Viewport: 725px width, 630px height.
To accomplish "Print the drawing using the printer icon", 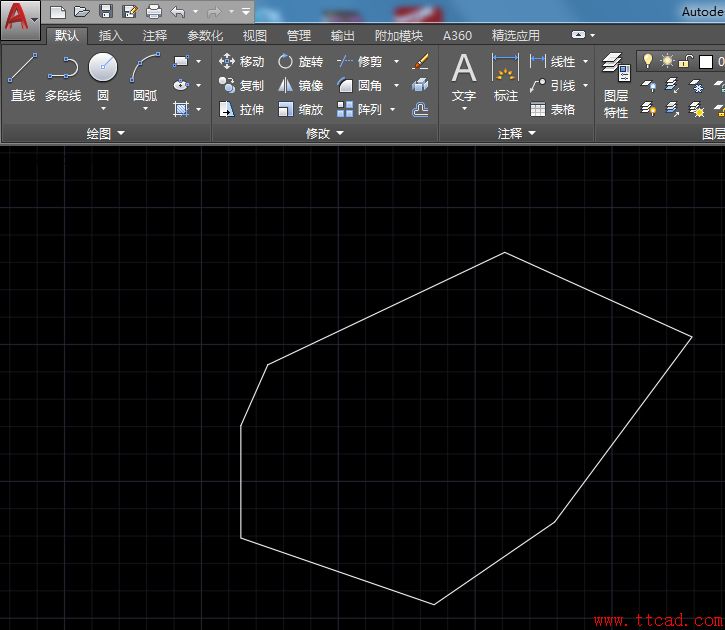I will coord(154,12).
